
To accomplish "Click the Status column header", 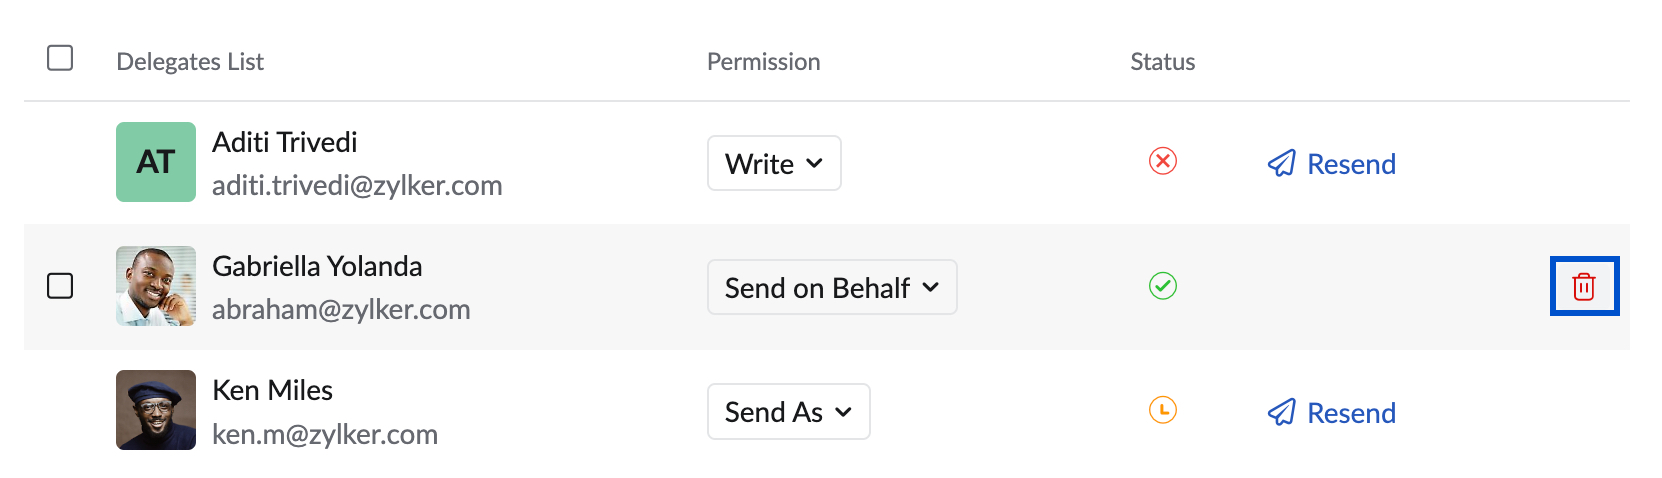I will click(1162, 62).
